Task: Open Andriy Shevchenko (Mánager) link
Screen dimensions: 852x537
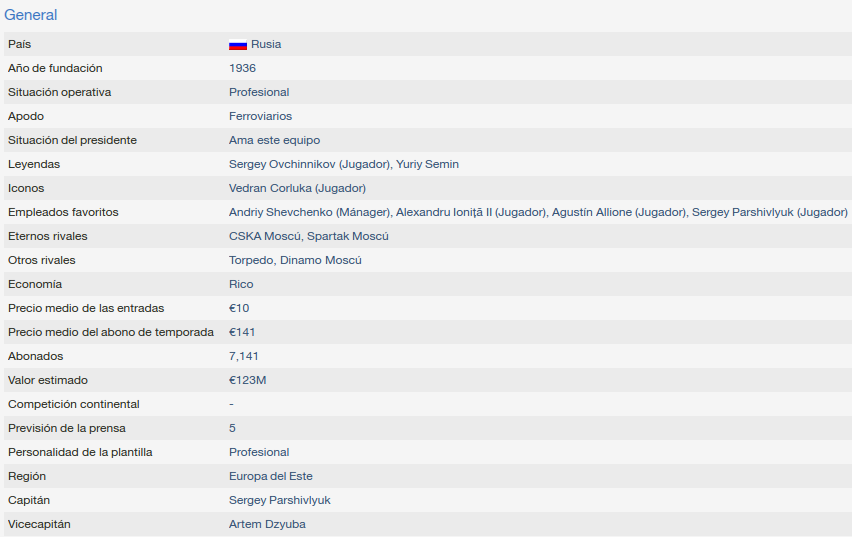Action: coord(309,212)
